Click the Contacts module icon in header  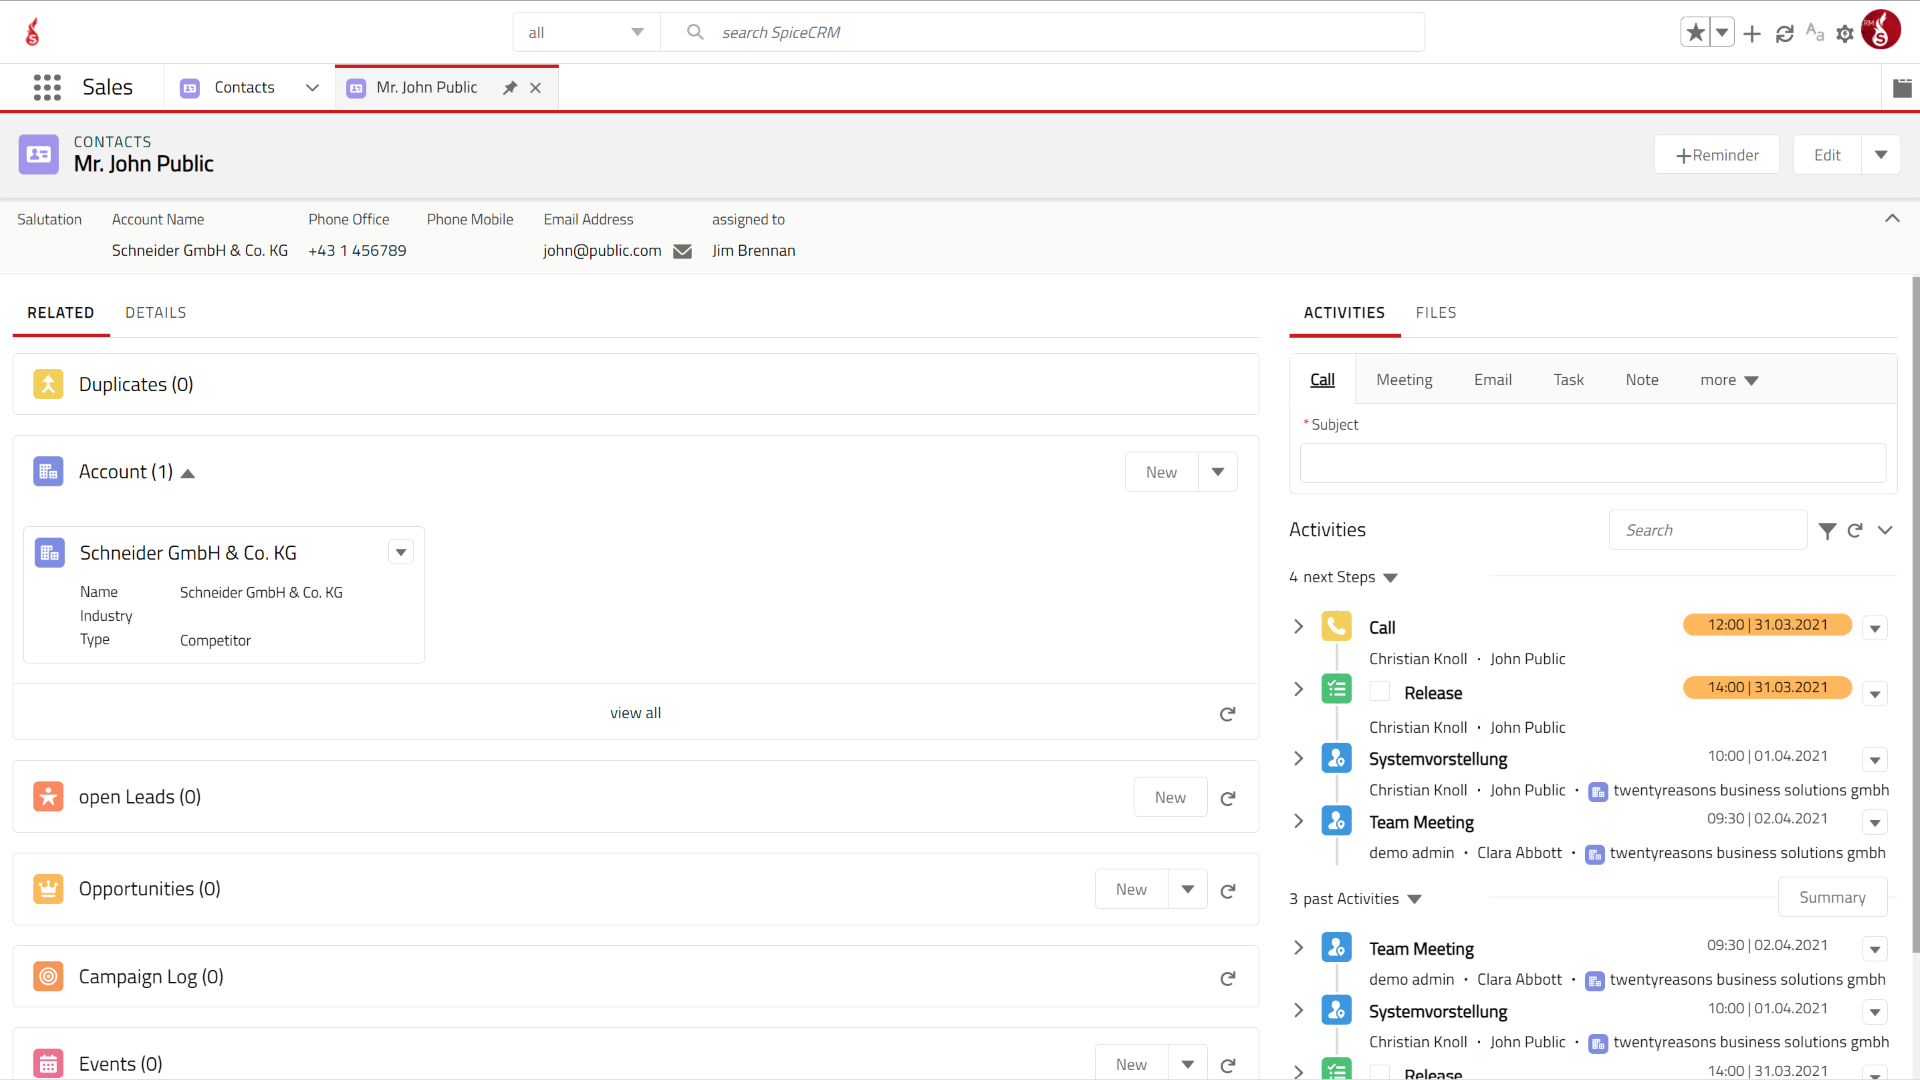pyautogui.click(x=39, y=154)
